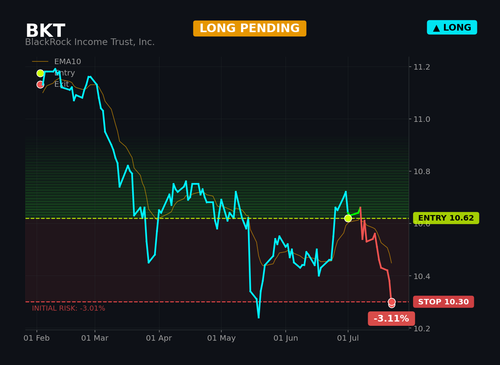Click the 01 May date axis label
500x365 pixels.
point(221,338)
